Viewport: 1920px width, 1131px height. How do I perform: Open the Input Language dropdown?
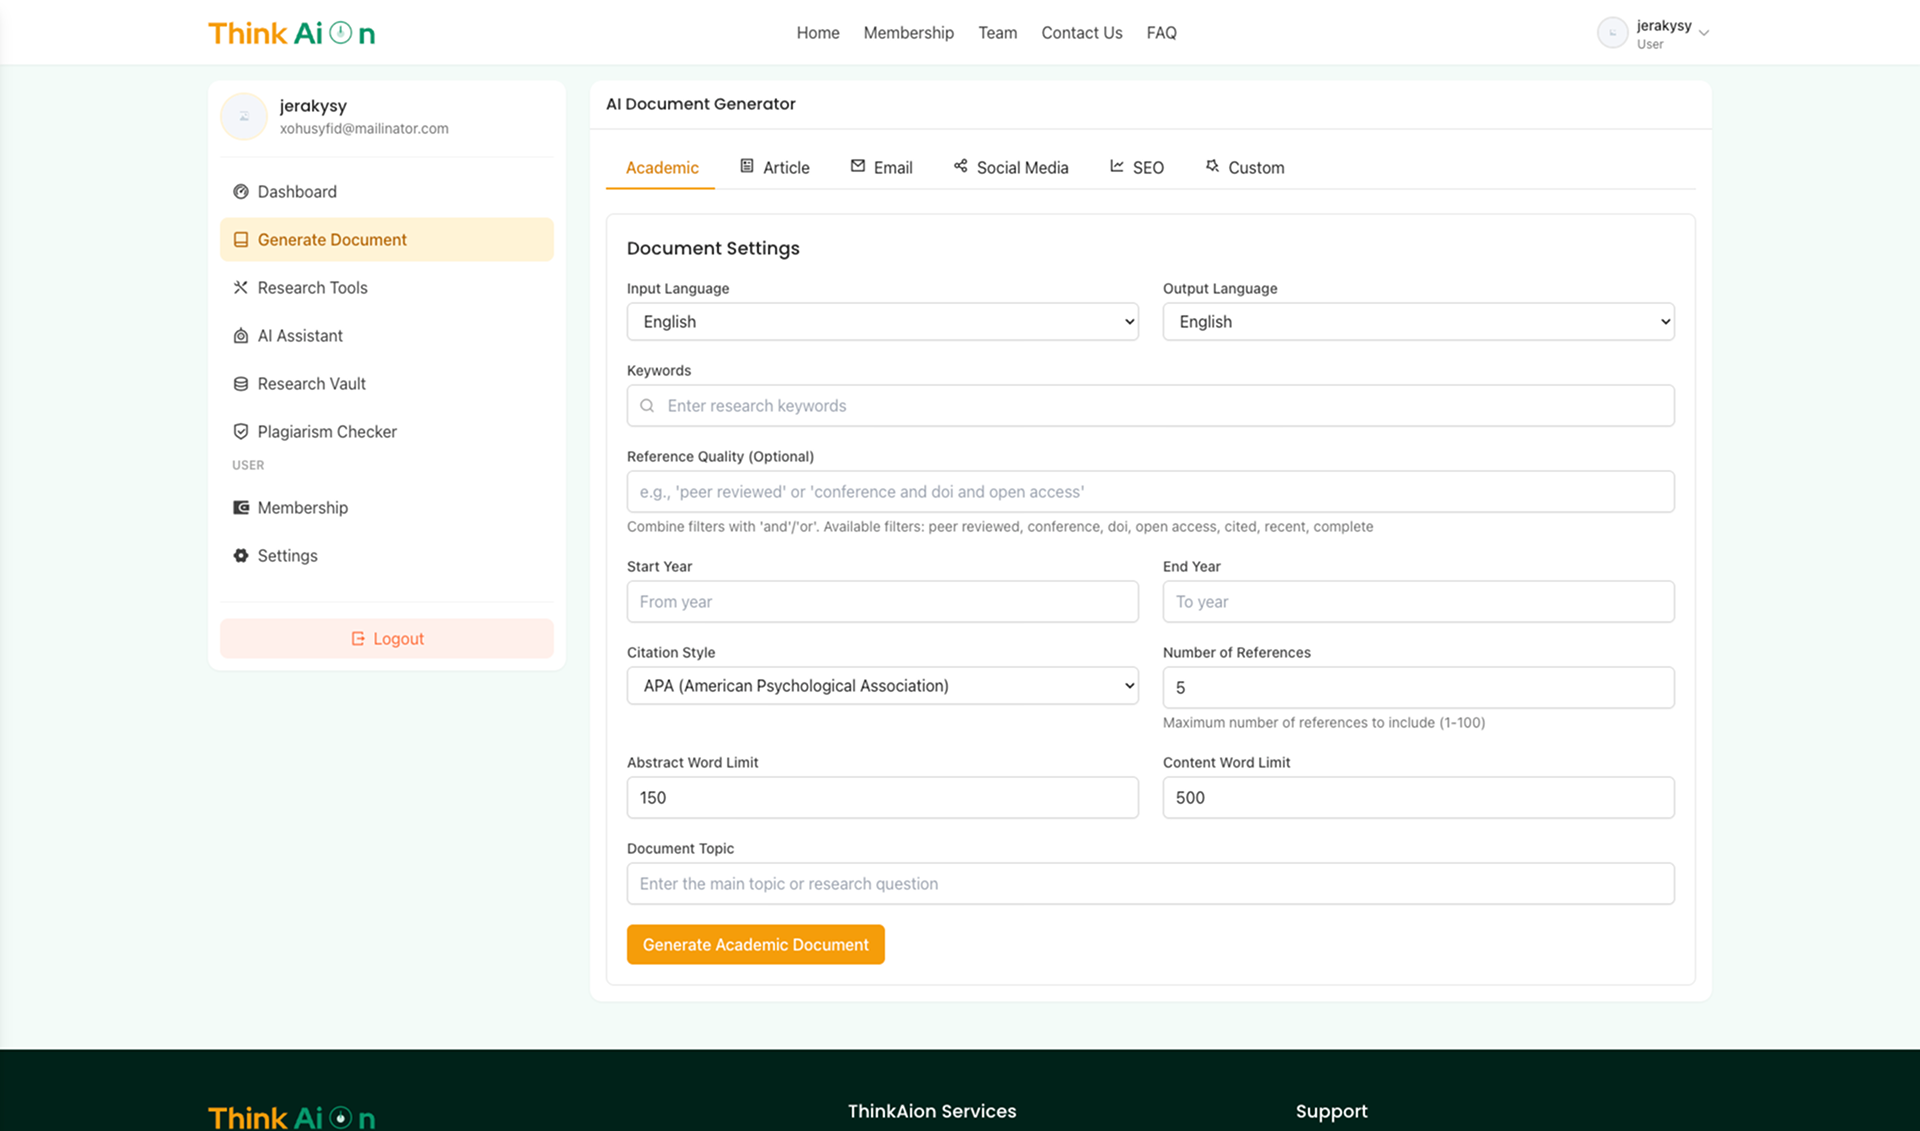[881, 321]
